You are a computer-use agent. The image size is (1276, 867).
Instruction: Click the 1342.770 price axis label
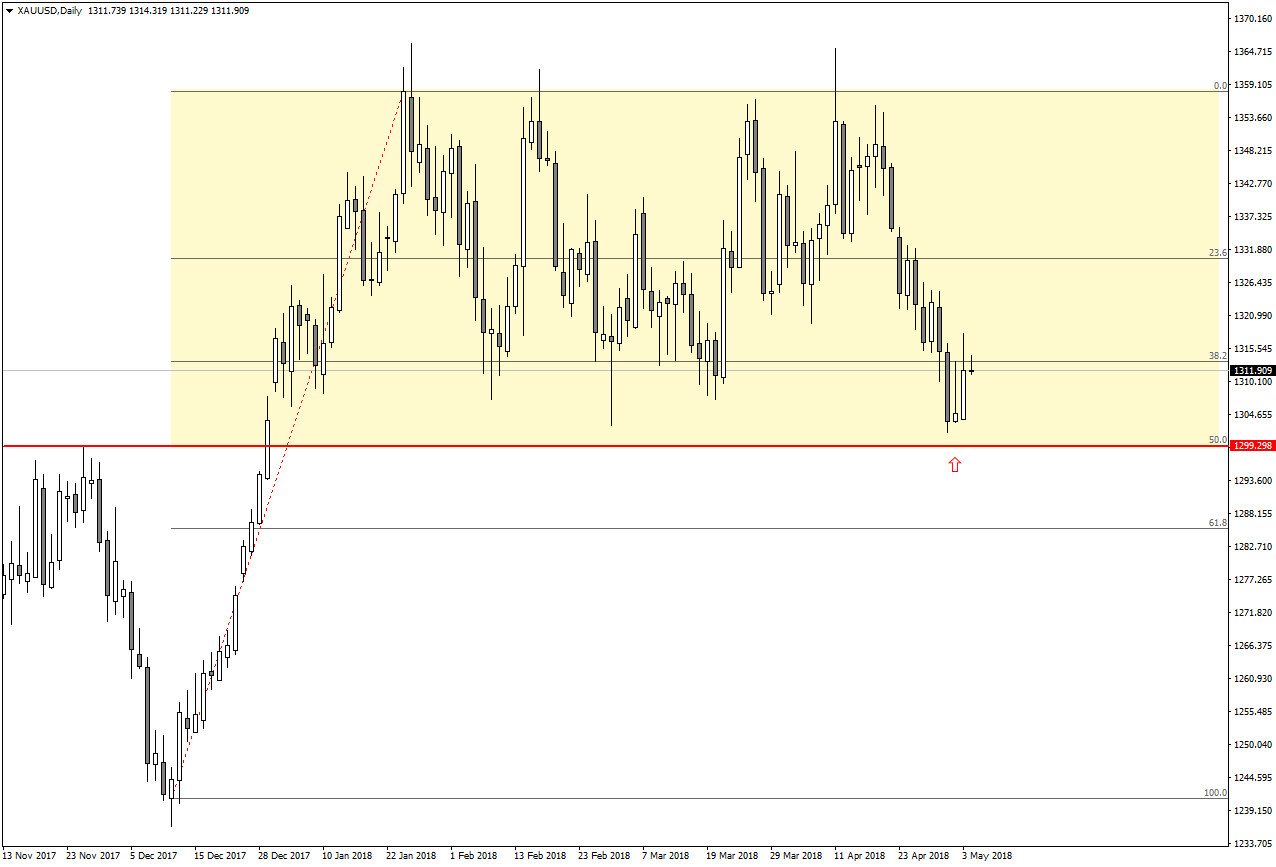pyautogui.click(x=1253, y=184)
